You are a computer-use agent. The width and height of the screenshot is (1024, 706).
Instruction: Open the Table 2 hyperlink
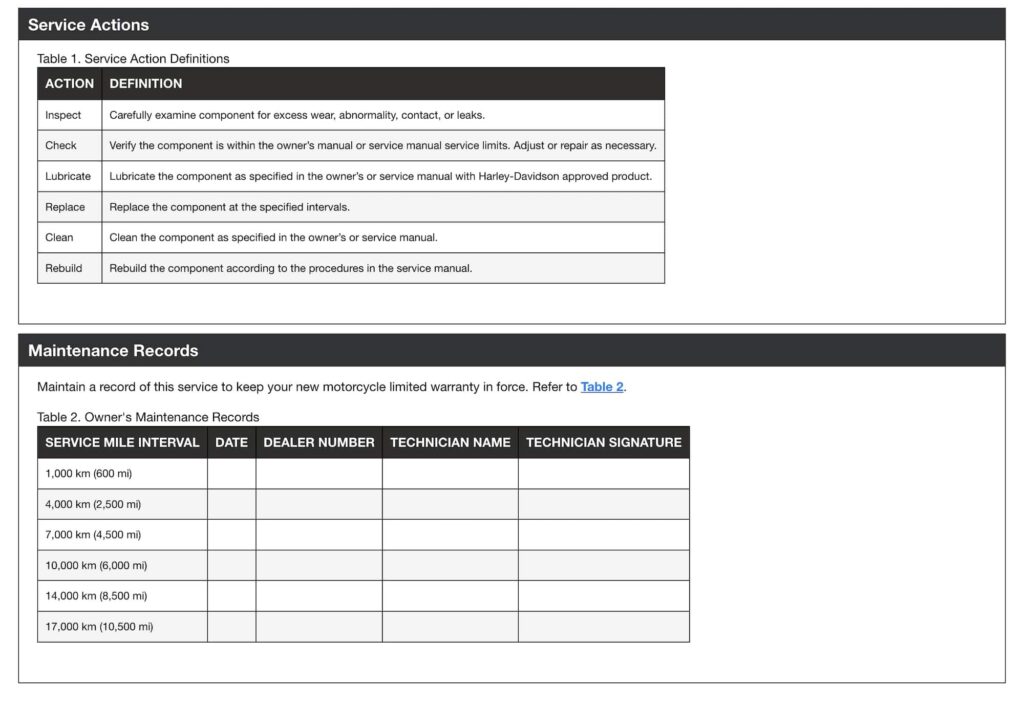601,386
